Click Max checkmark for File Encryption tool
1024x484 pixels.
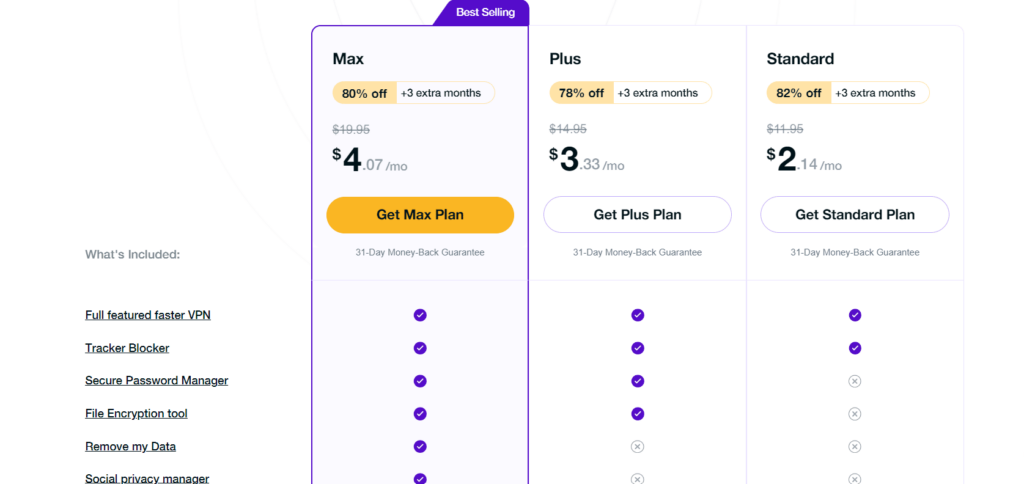click(x=420, y=413)
